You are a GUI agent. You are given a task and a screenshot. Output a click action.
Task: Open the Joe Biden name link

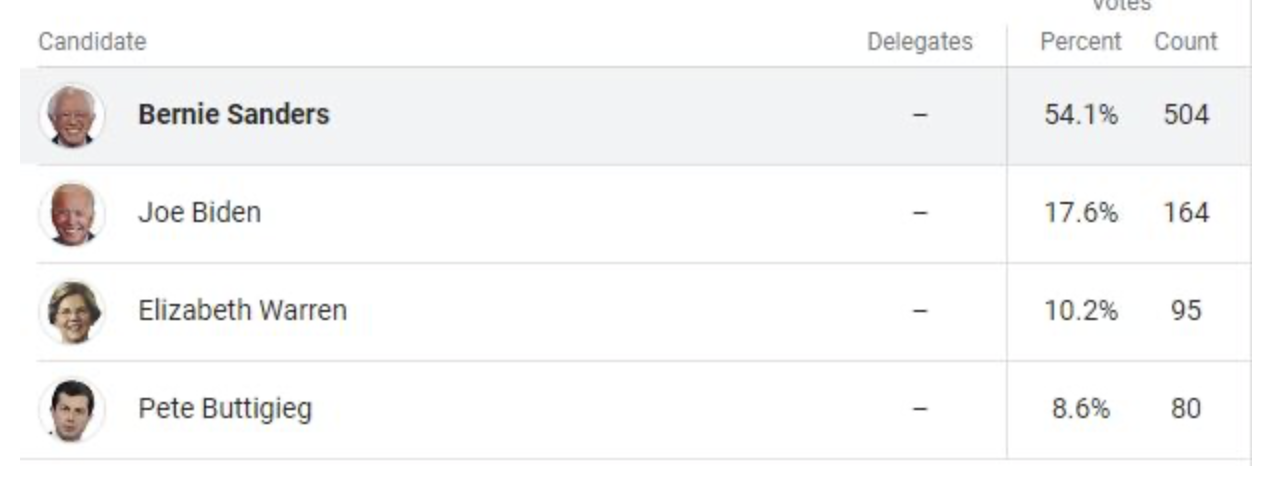tap(199, 212)
